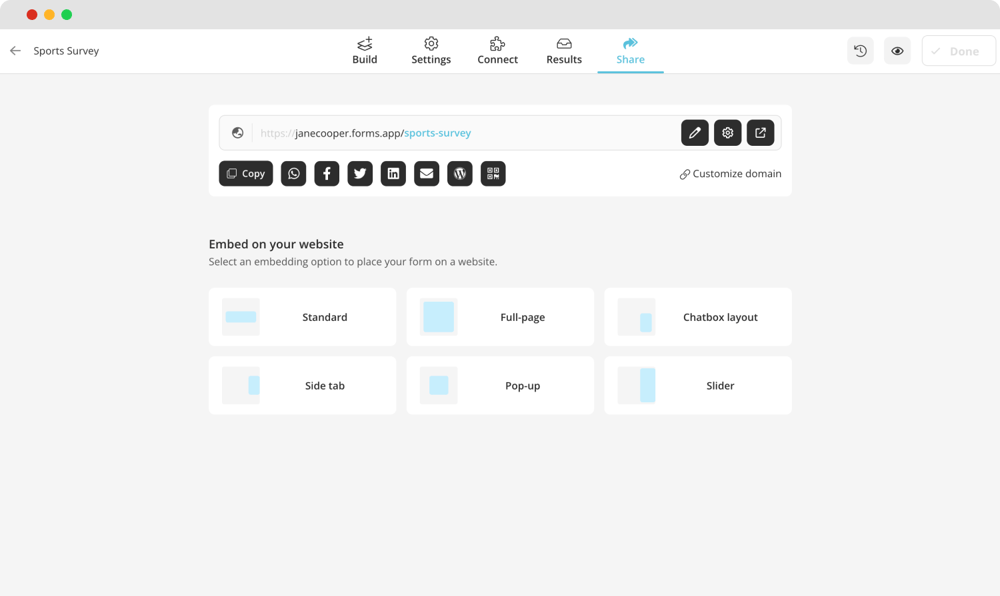The height and width of the screenshot is (596, 1000).
Task: Switch to the Connect tab
Action: [497, 50]
